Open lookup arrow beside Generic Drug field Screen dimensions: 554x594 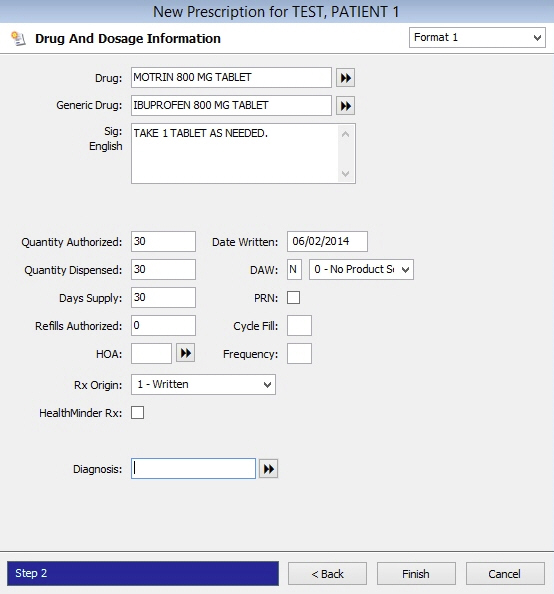[345, 106]
